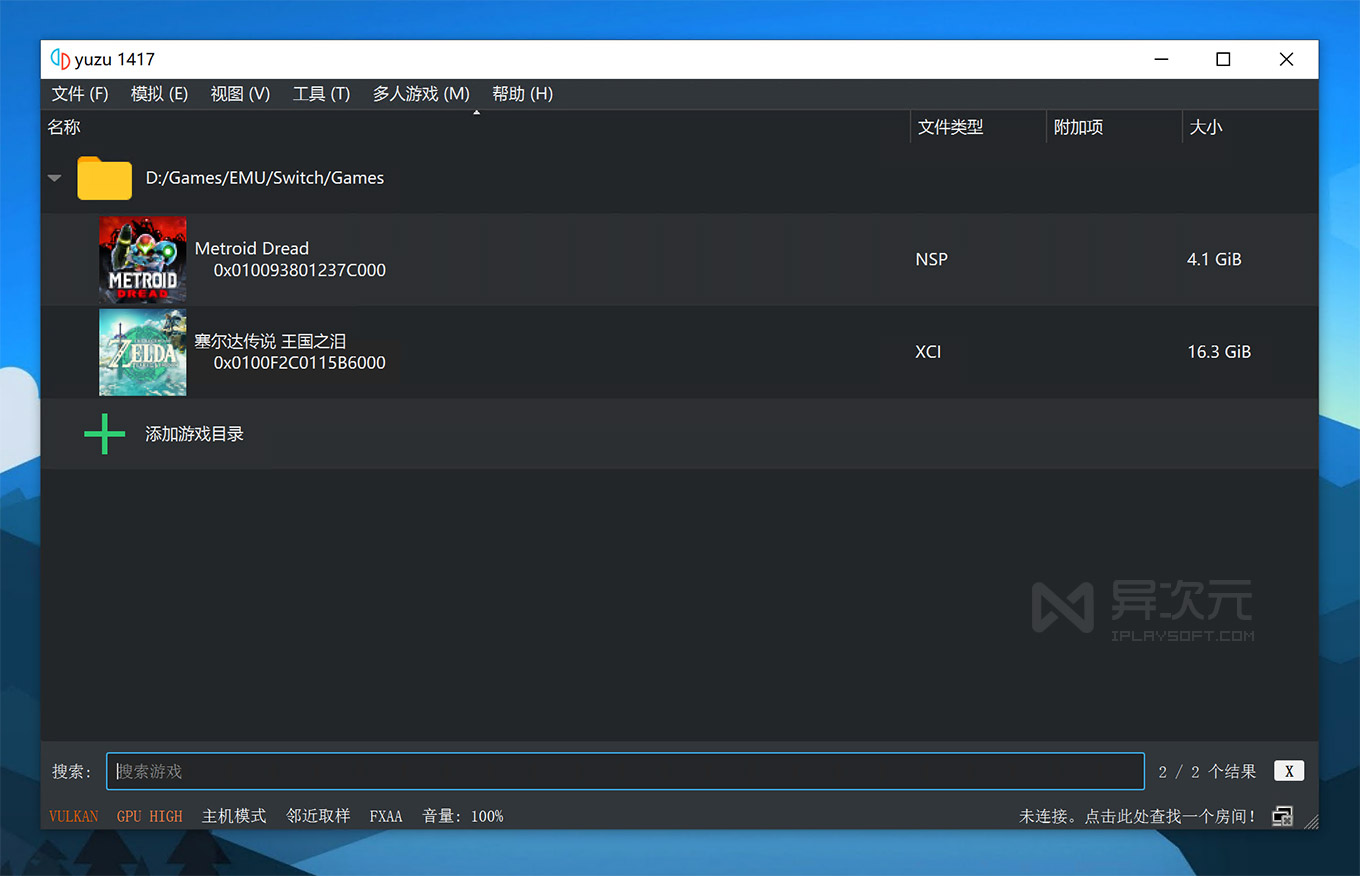Image resolution: width=1360 pixels, height=876 pixels.
Task: Click the Zelda title ID 0x0100F2C0115B6000
Action: [300, 362]
